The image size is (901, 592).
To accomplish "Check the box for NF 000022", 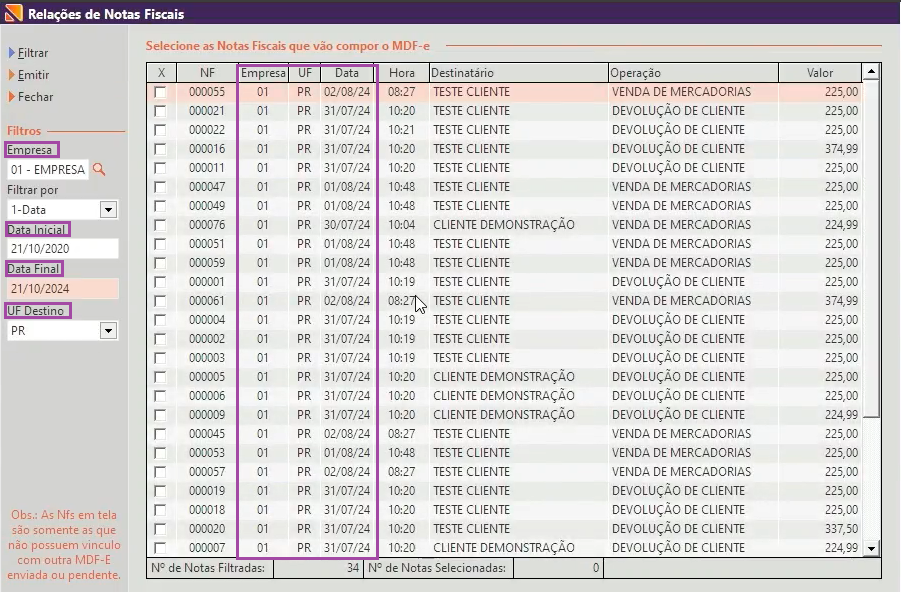I will click(x=160, y=130).
